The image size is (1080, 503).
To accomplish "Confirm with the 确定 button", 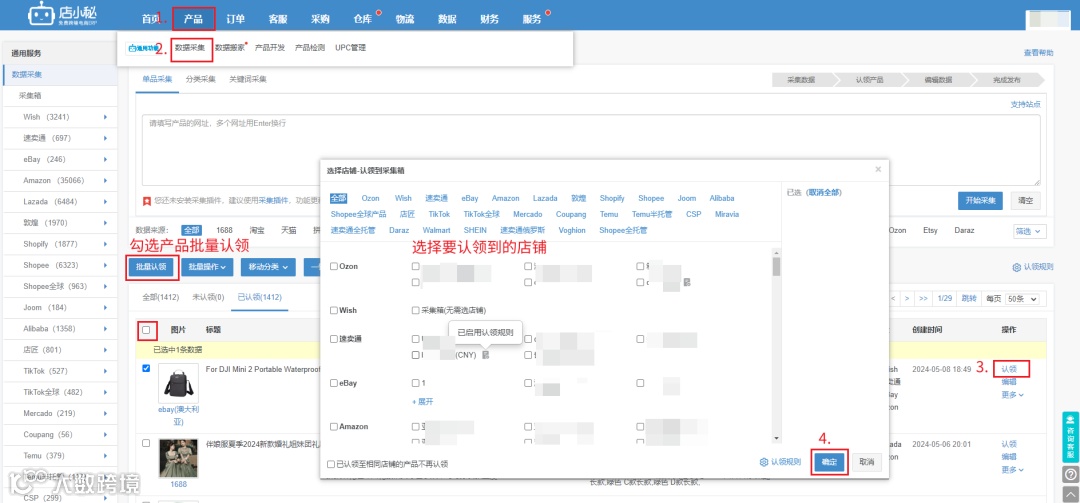I will click(829, 462).
